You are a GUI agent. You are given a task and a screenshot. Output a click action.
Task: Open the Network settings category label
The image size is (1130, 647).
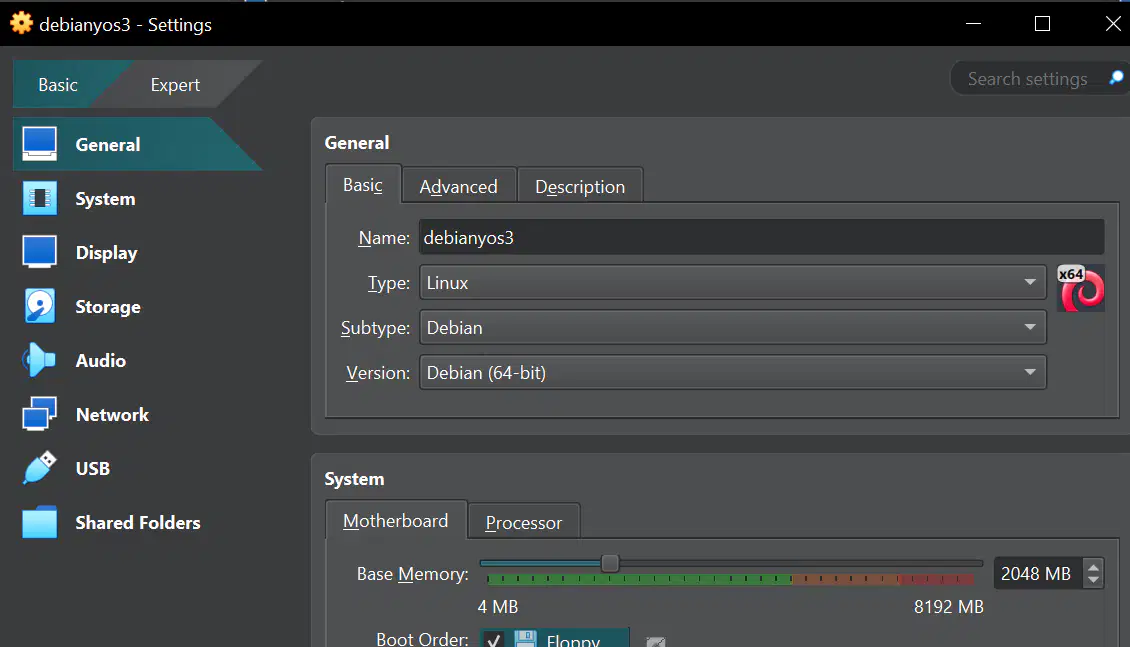(112, 414)
